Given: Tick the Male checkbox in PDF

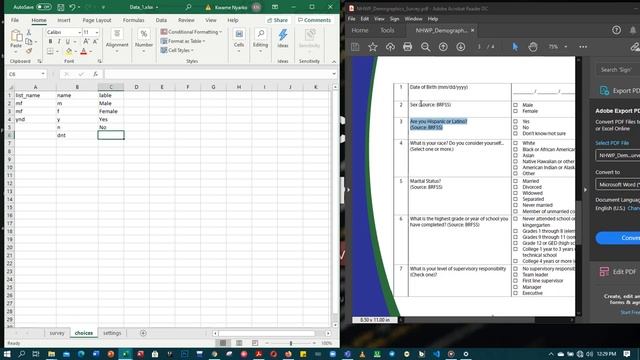Looking at the screenshot, I should 515,105.
